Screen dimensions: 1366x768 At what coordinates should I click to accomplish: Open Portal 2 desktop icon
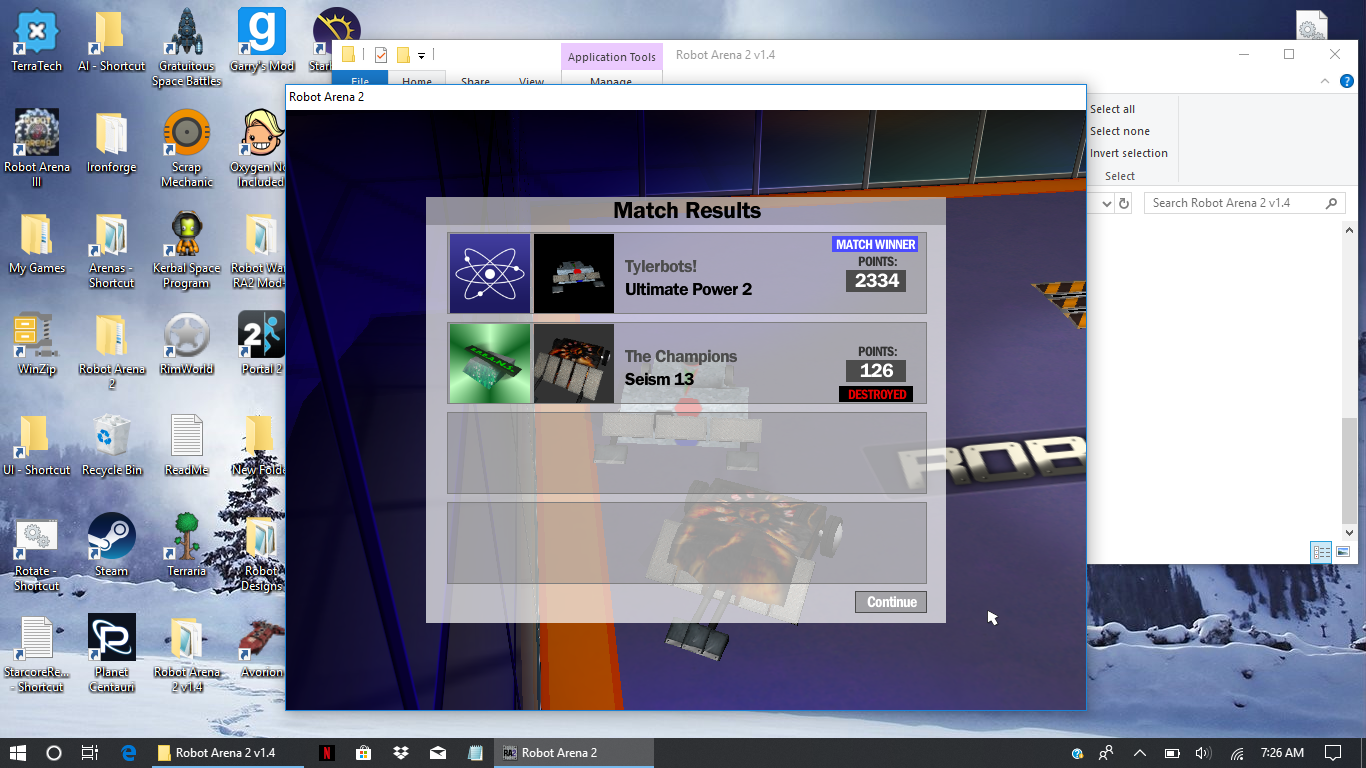click(262, 344)
